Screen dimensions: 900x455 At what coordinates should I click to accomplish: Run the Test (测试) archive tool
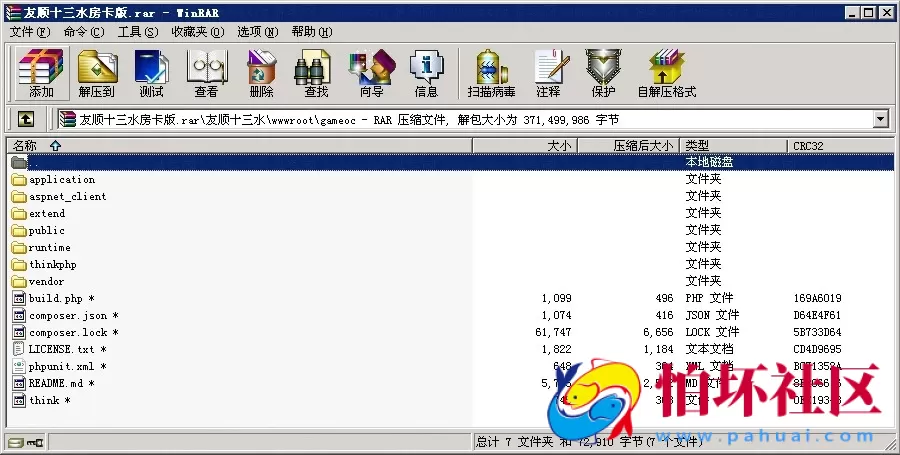[x=152, y=73]
